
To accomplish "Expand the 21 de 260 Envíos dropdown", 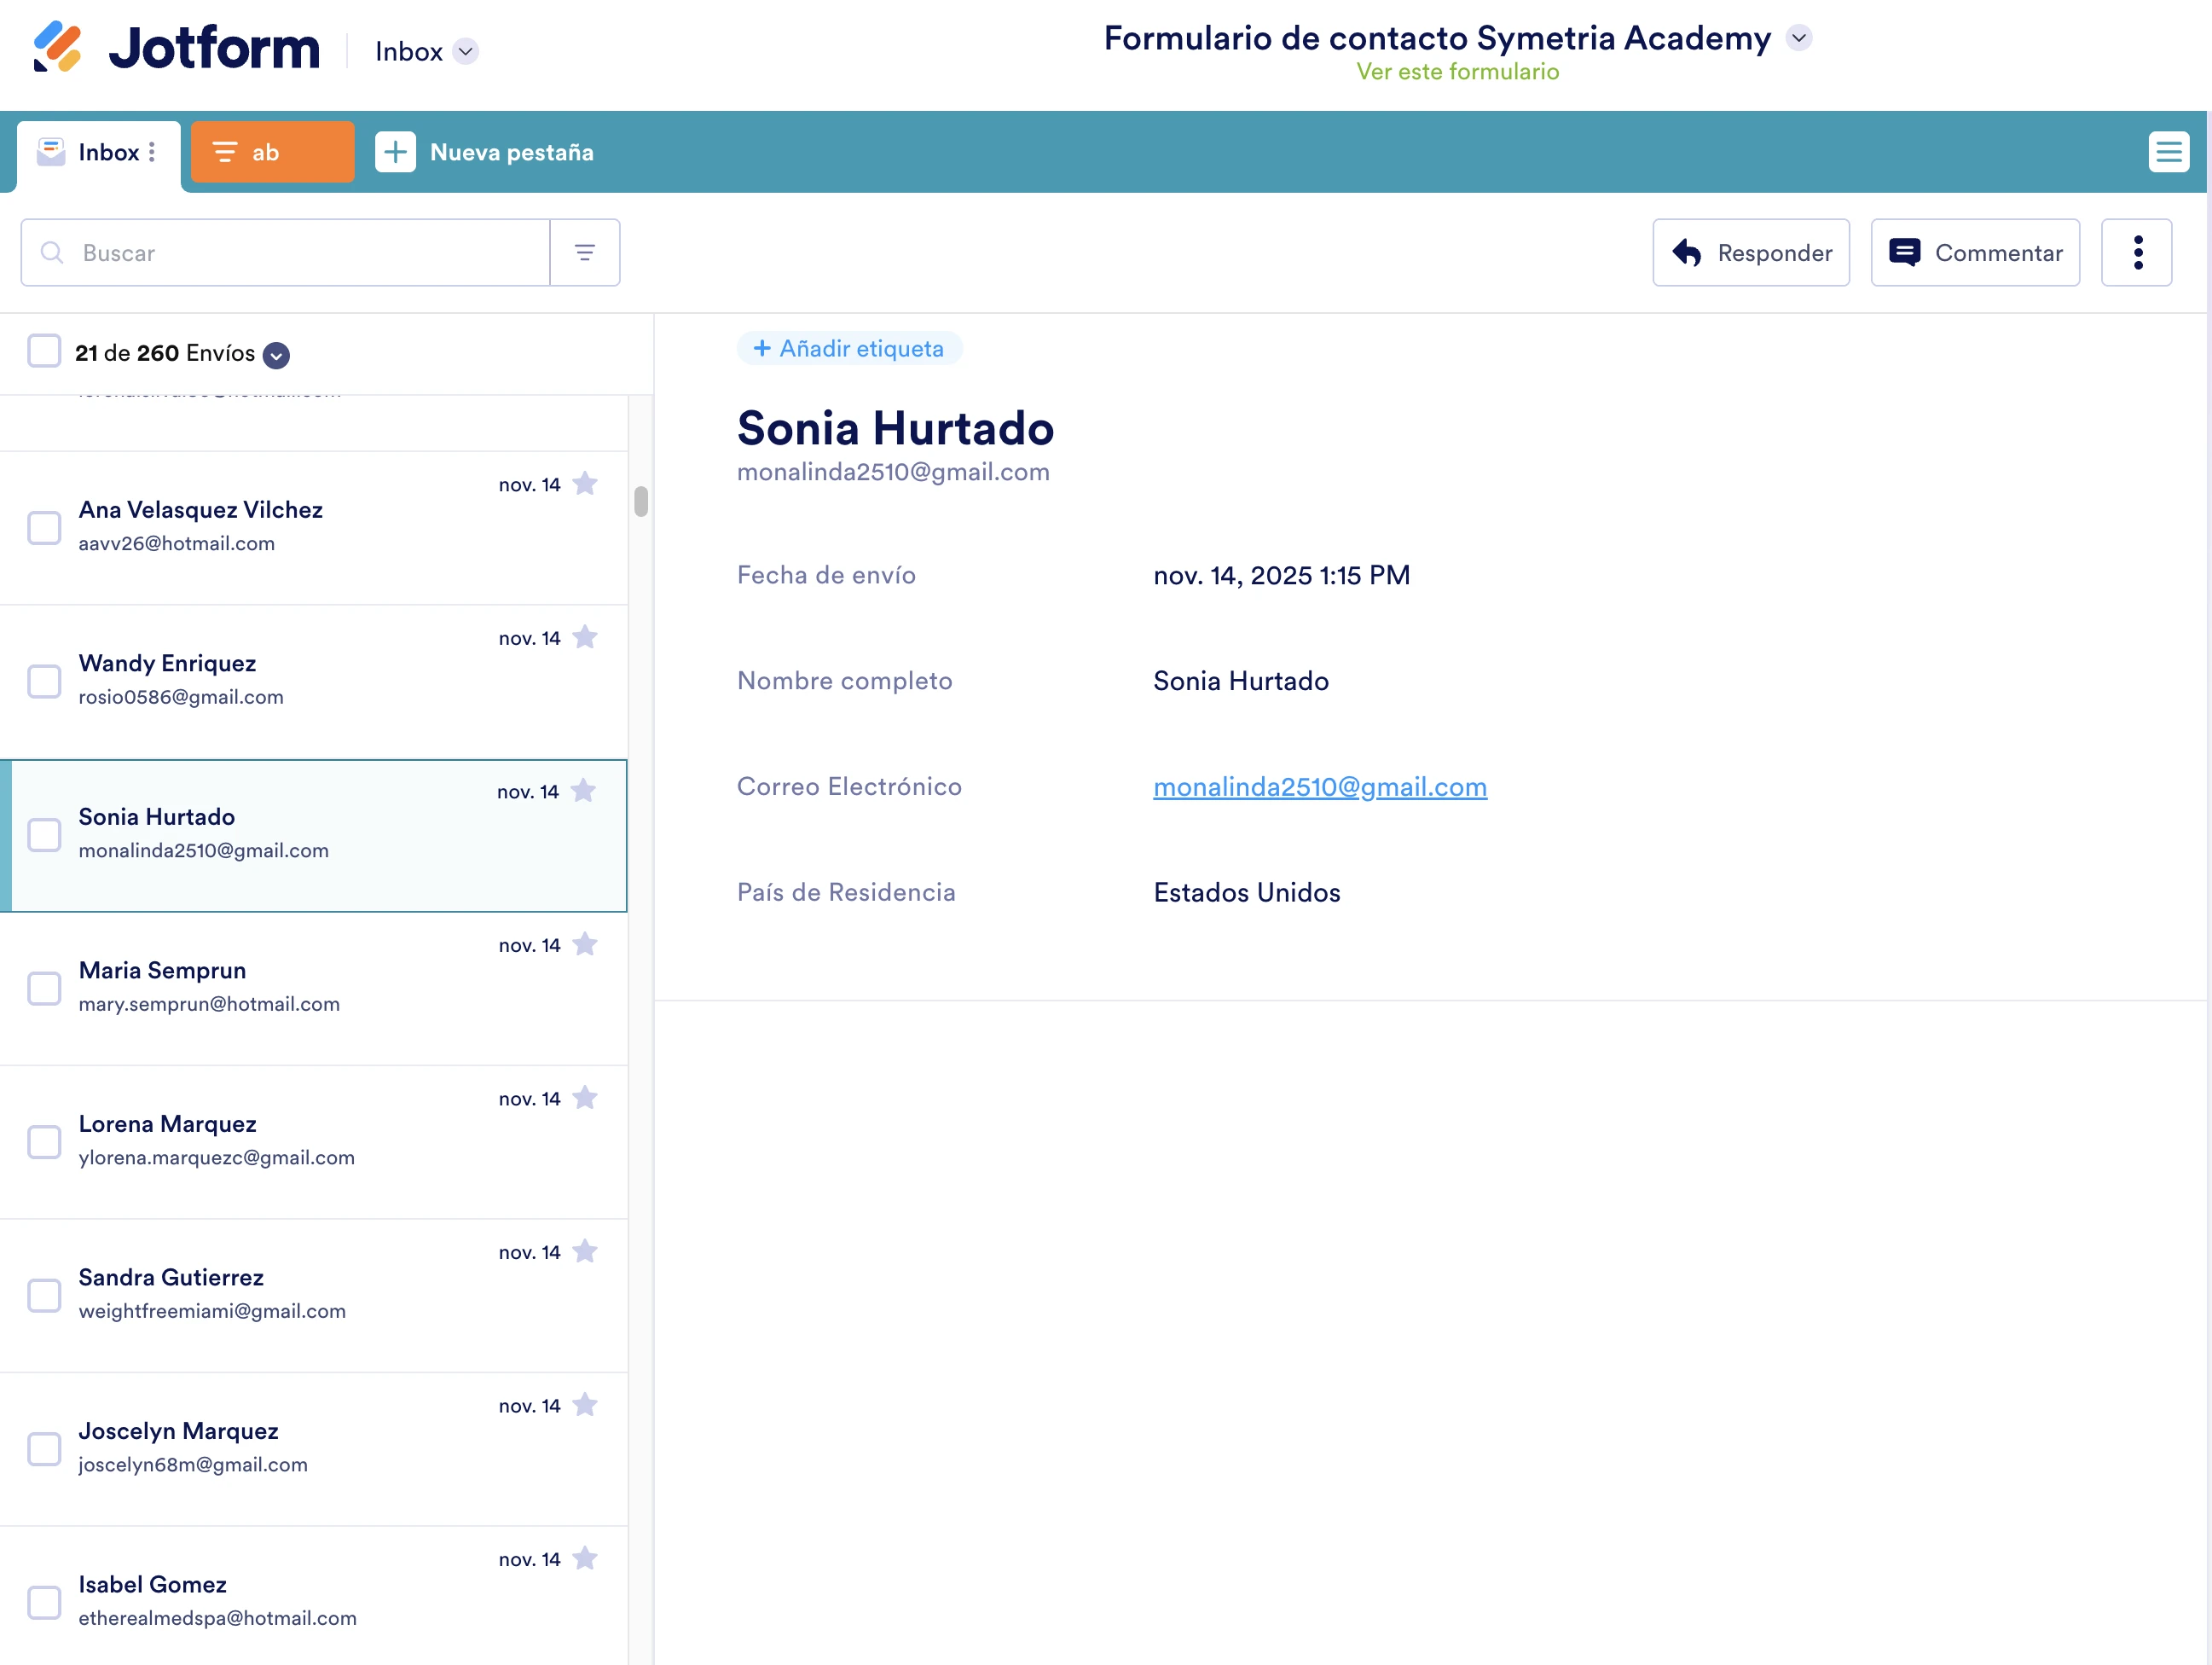I will 276,355.
